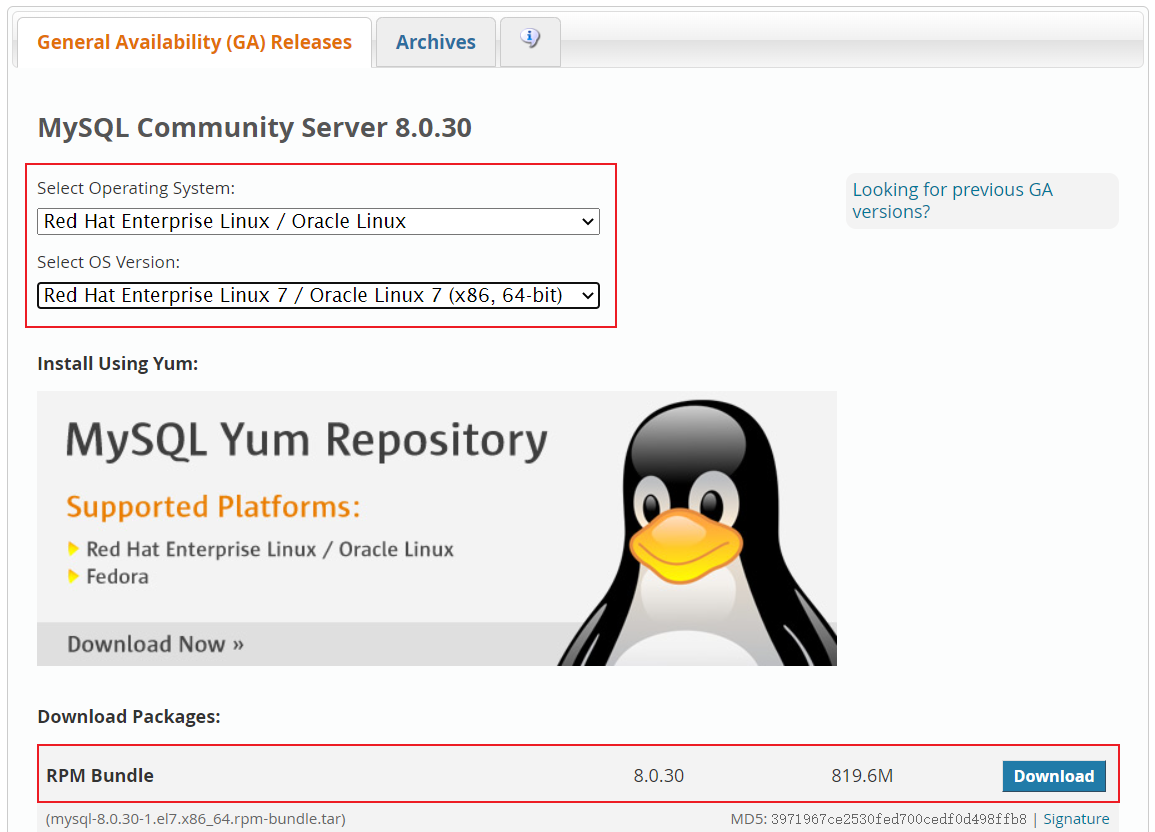Click the Download button for the RPM Bundle
1155x832 pixels.
click(1054, 776)
